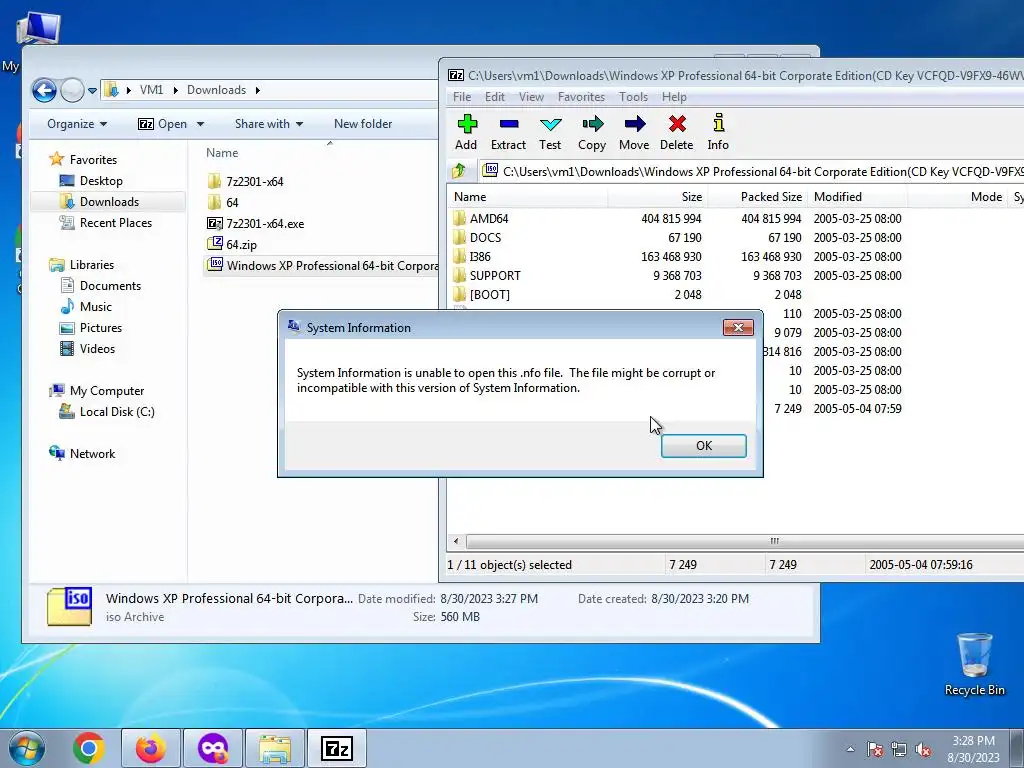This screenshot has height=768, width=1024.
Task: Click VM1 in the Explorer breadcrumb
Action: pos(152,89)
